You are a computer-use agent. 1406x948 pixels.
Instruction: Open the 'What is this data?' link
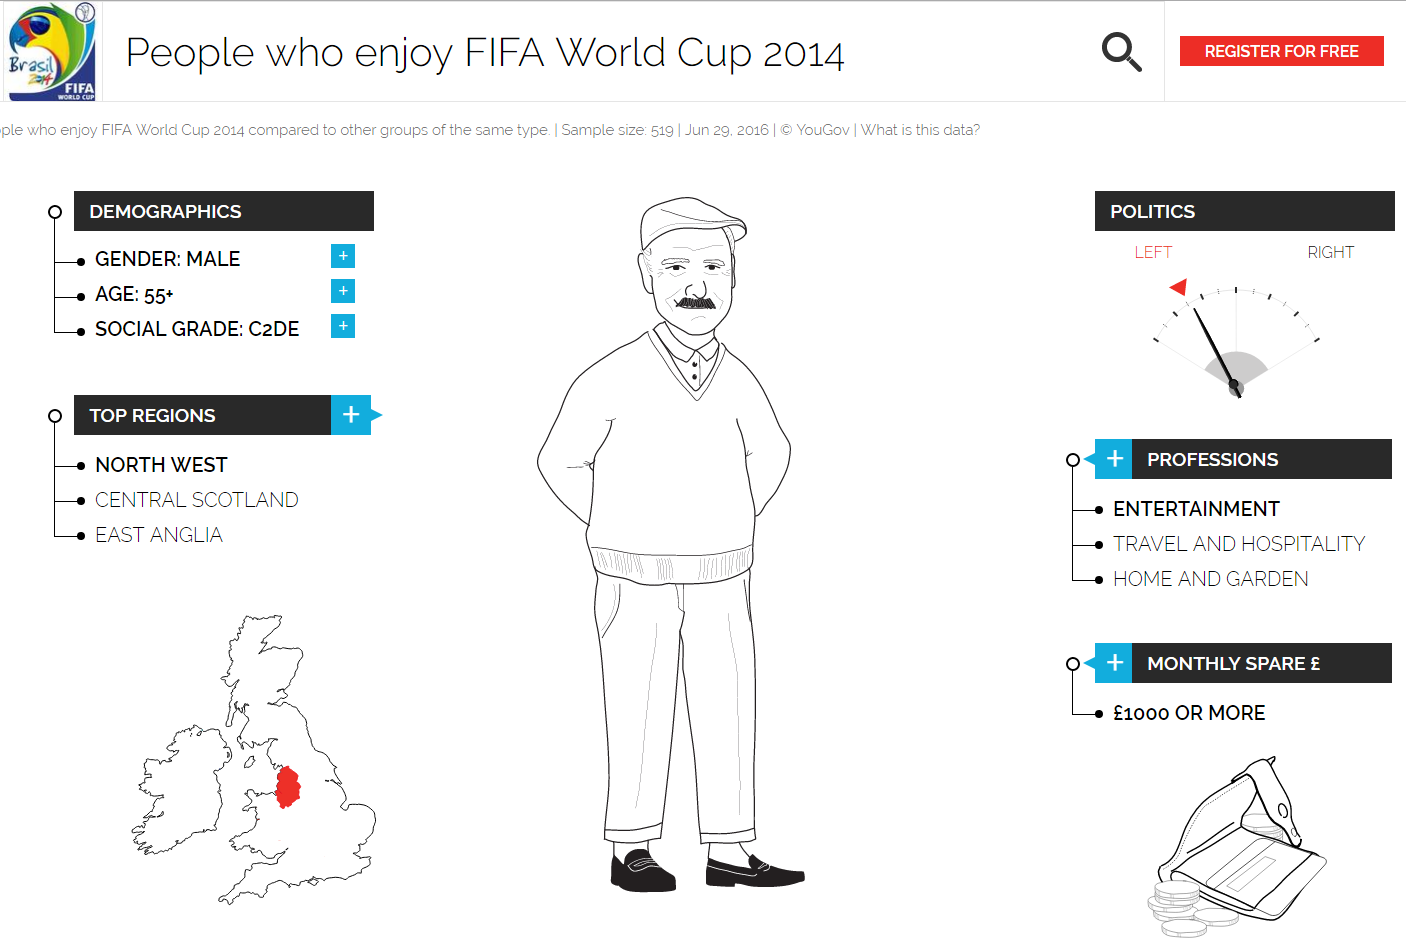pyautogui.click(x=920, y=130)
